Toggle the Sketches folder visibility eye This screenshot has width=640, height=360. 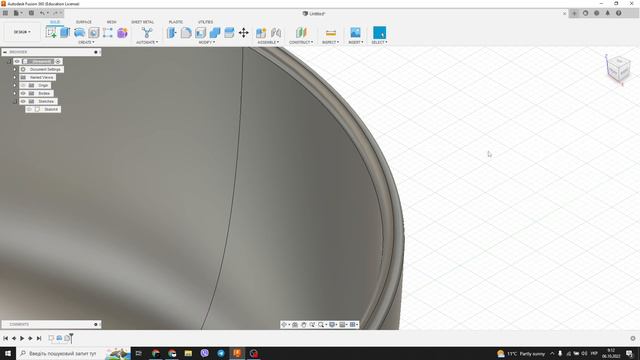23,101
